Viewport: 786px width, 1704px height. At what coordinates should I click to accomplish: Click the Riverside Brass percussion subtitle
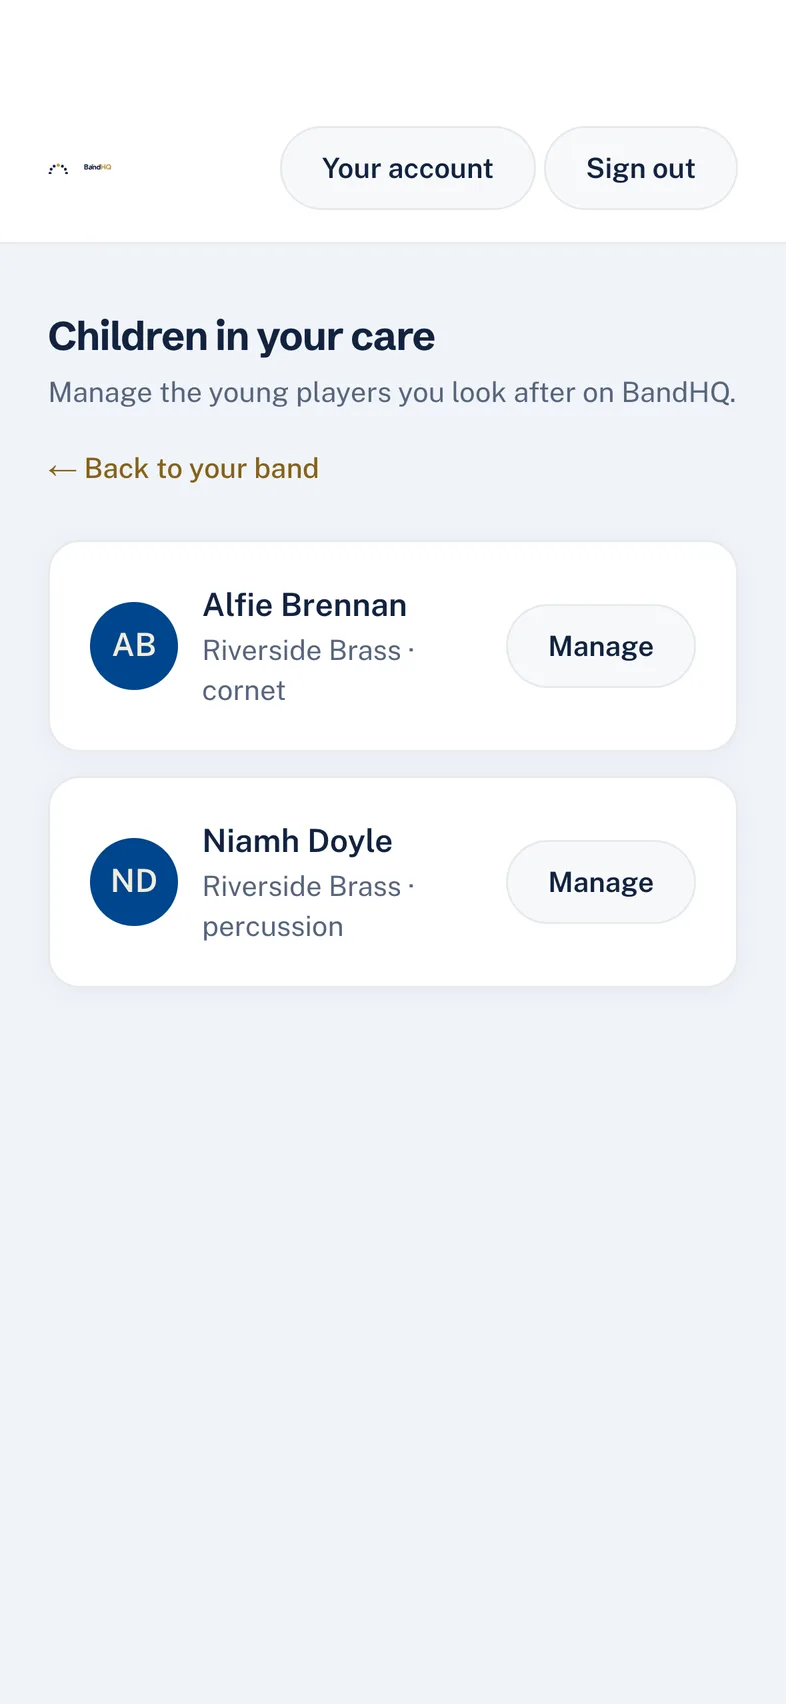click(x=308, y=906)
